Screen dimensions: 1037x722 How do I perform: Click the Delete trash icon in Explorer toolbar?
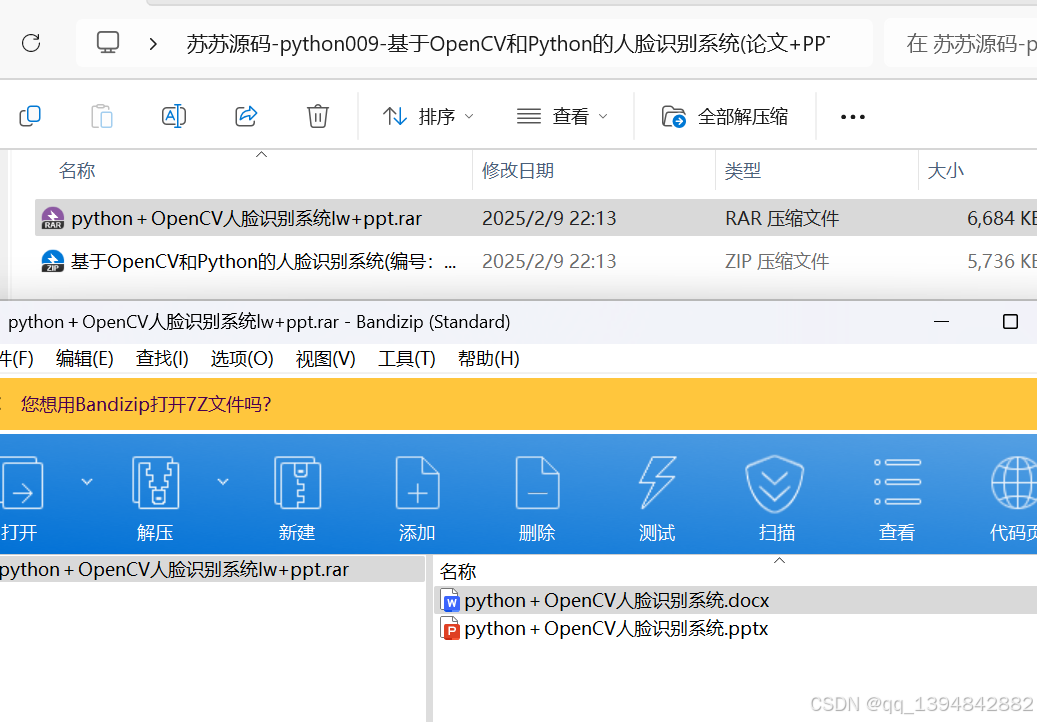(x=317, y=116)
